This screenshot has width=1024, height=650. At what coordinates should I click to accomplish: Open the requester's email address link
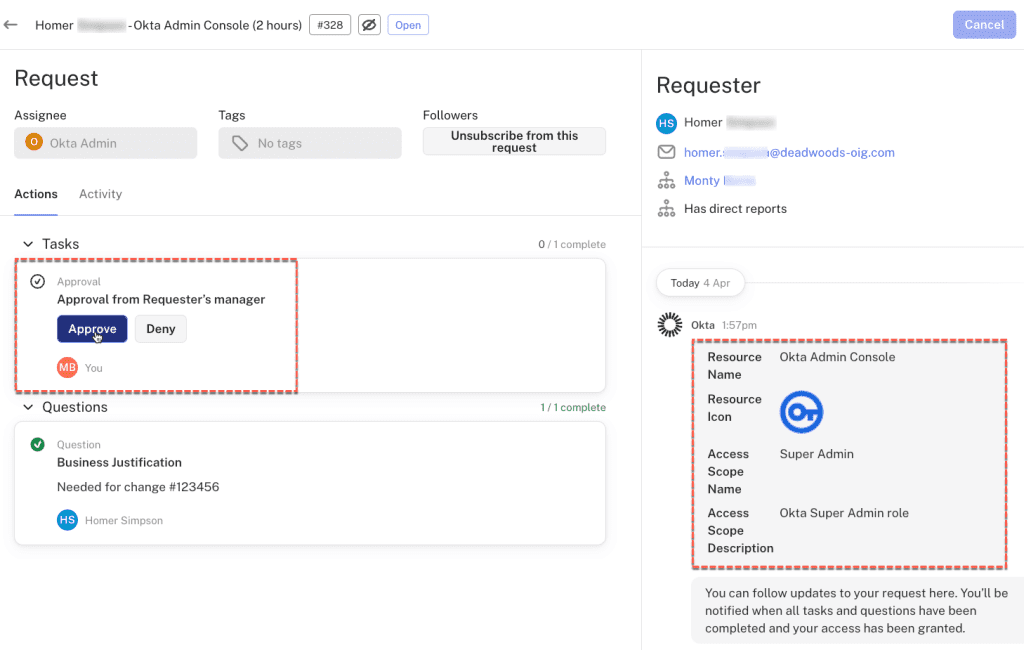[789, 152]
